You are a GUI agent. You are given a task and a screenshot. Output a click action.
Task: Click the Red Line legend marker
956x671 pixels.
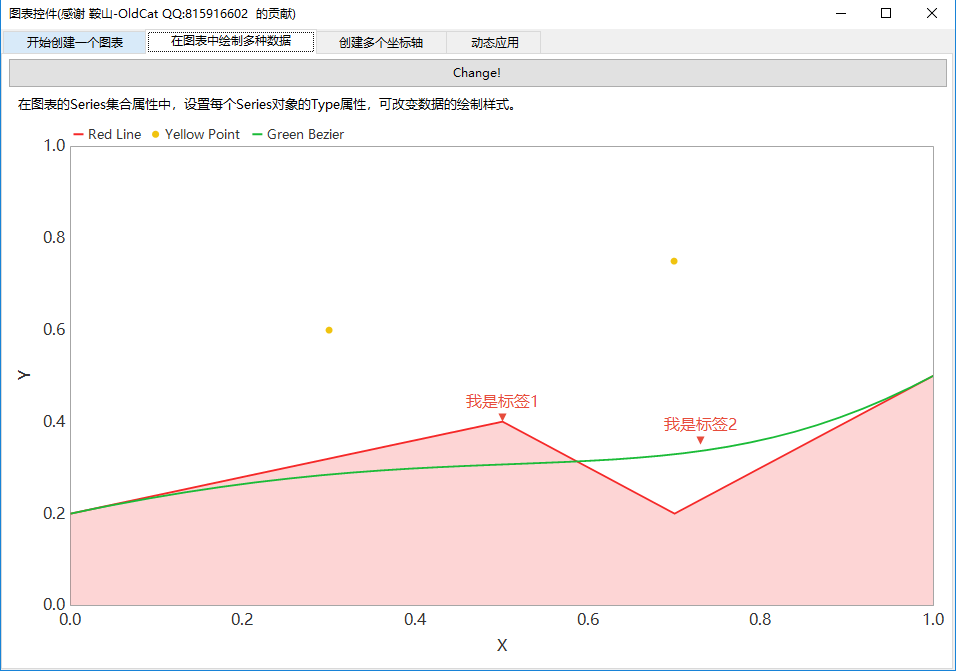tap(79, 135)
